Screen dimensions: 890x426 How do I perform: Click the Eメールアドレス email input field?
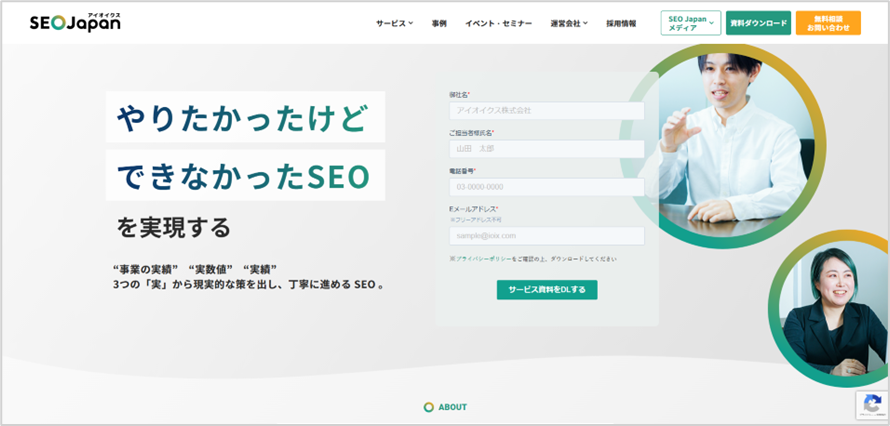coord(546,236)
